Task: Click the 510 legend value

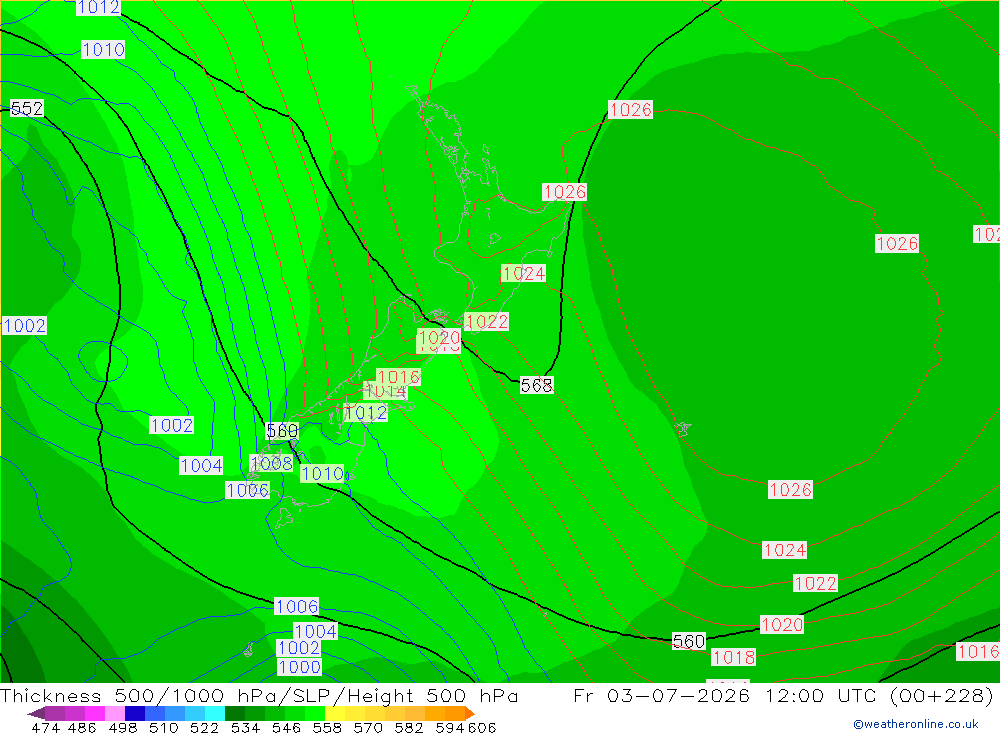Action: click(164, 727)
